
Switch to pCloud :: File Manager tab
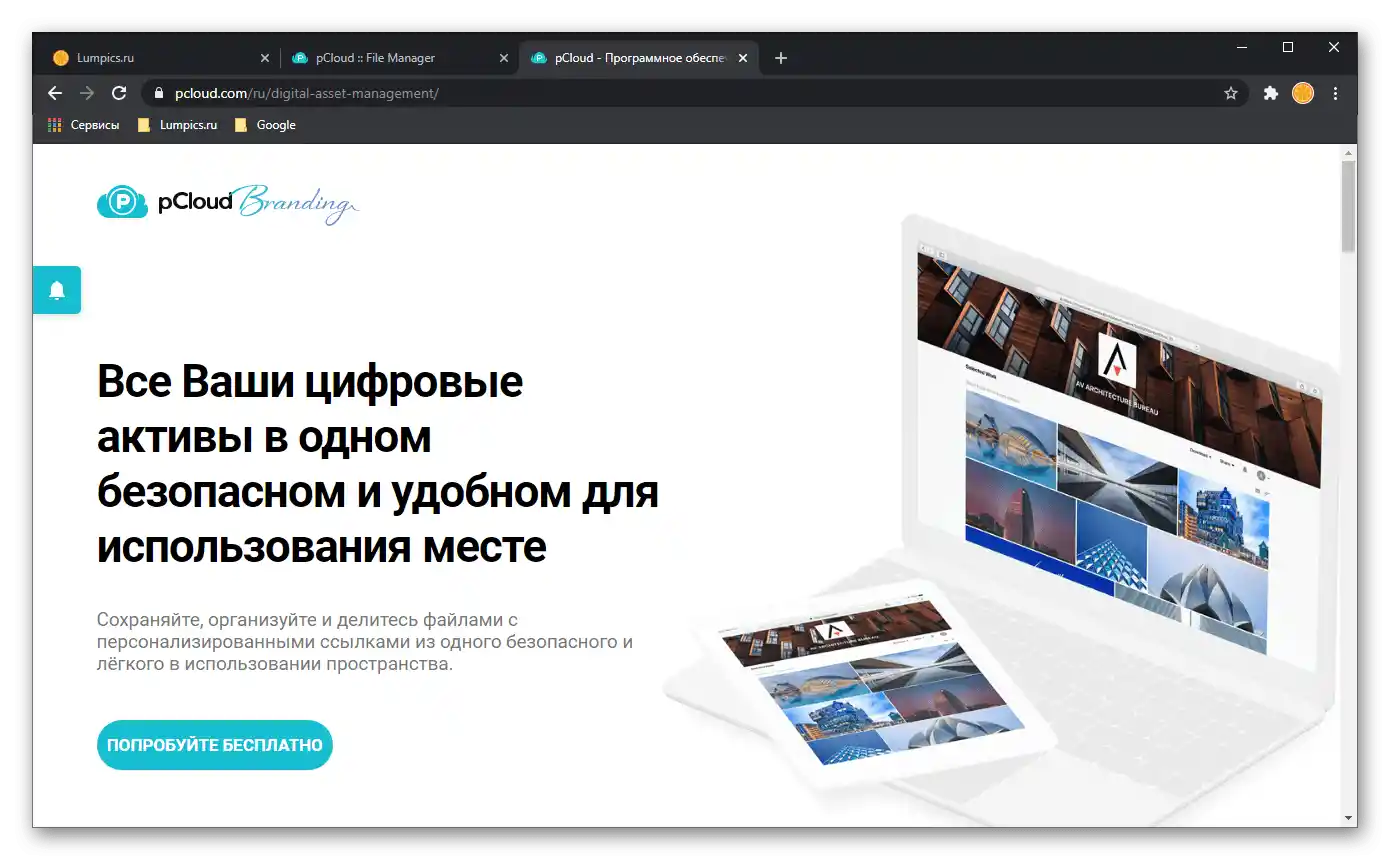point(400,58)
